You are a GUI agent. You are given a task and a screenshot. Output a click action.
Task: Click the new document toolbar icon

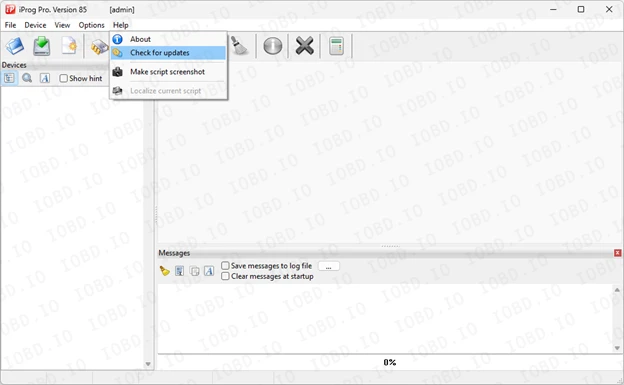[69, 46]
